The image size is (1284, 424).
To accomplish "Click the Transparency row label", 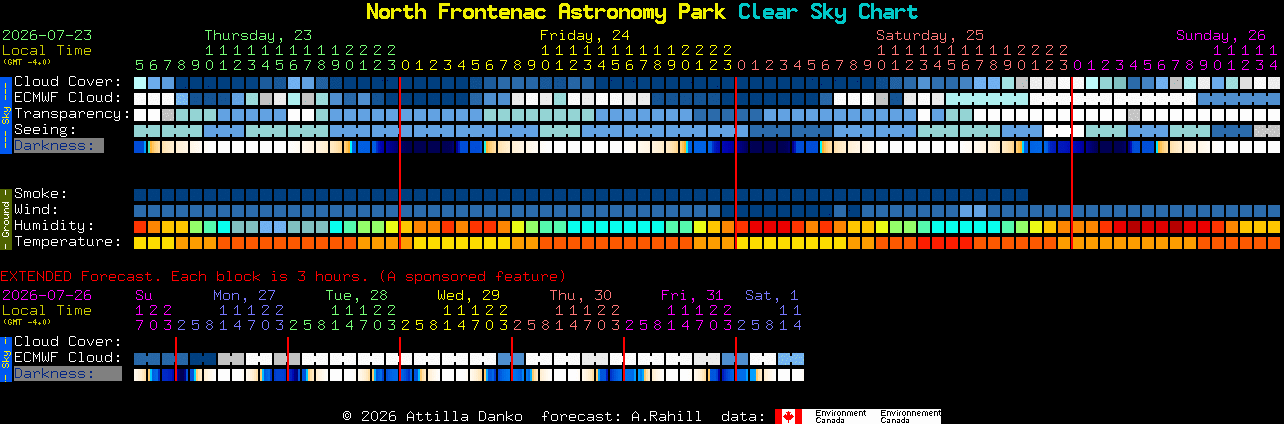I will point(73,113).
